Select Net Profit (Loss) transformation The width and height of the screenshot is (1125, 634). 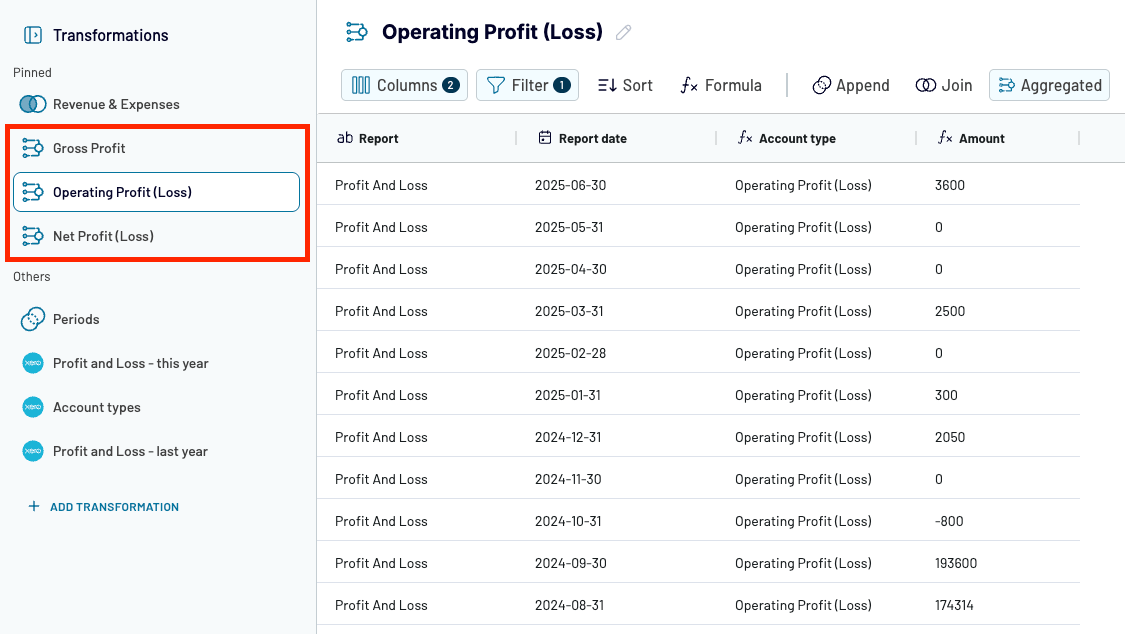point(103,236)
